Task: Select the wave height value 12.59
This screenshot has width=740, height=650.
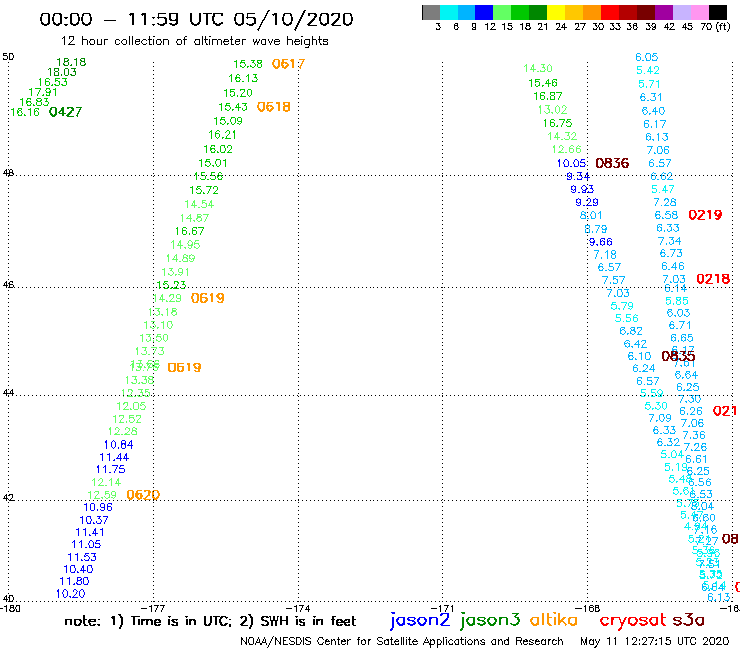Action: pos(102,495)
